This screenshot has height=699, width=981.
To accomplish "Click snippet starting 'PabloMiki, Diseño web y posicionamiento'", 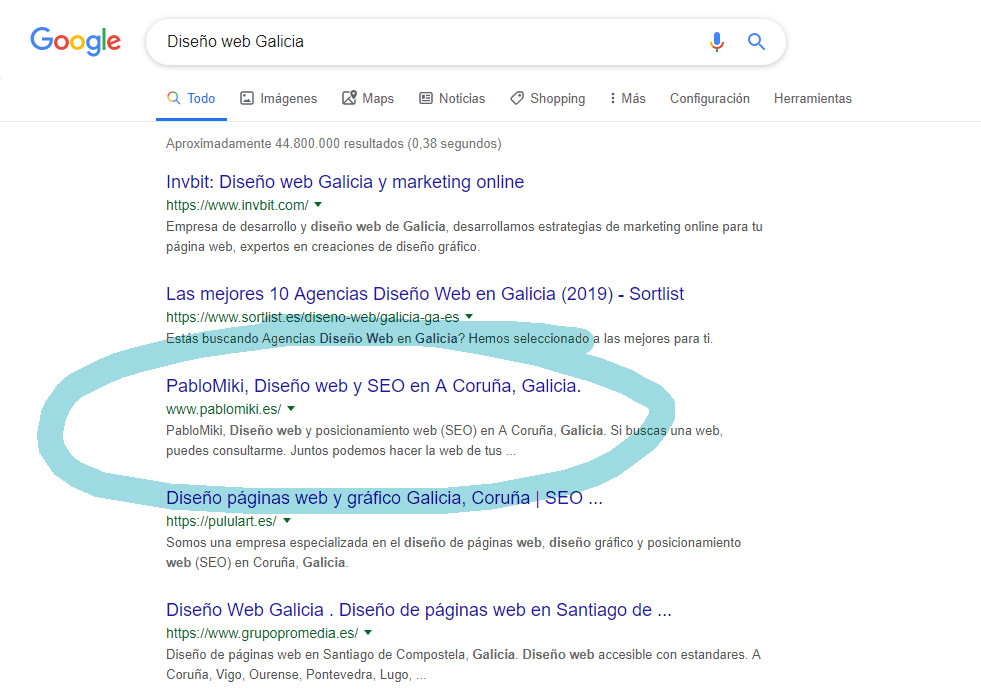I will tap(444, 441).
